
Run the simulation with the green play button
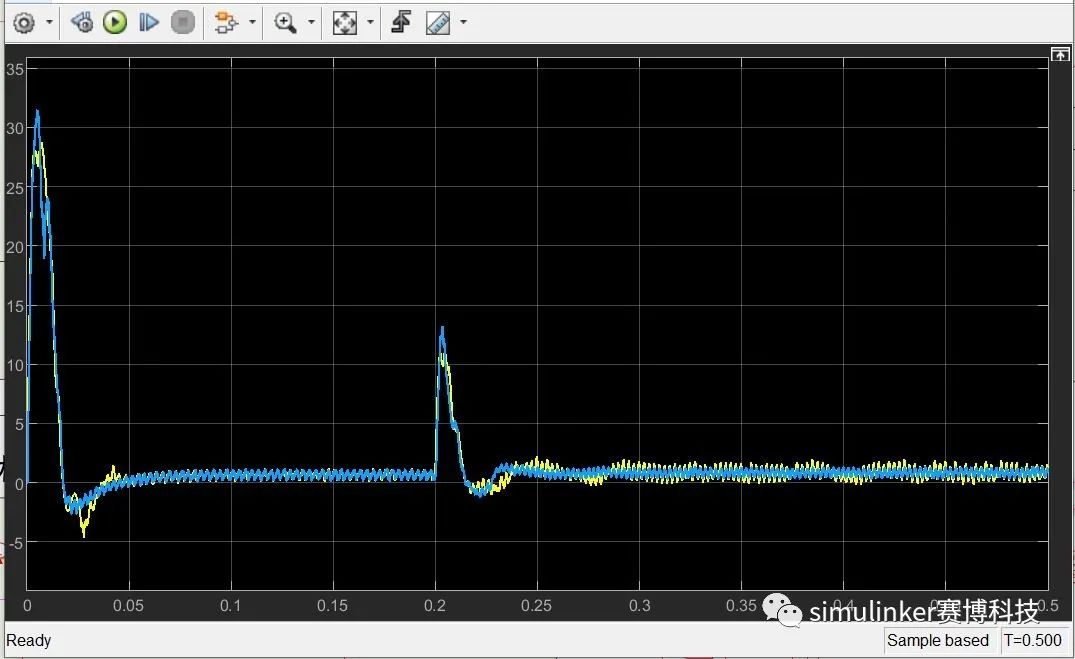[x=115, y=23]
